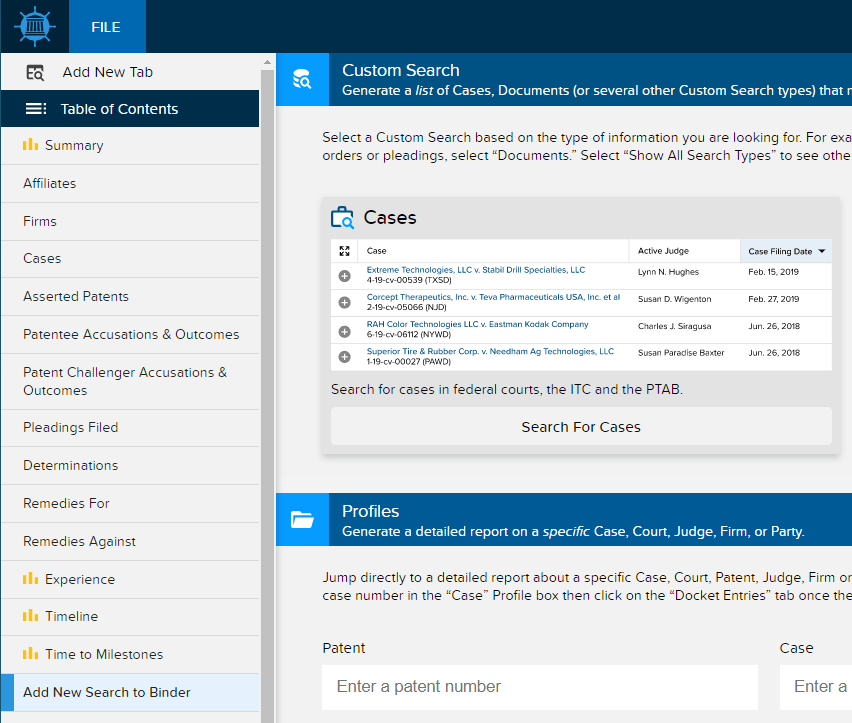The width and height of the screenshot is (852, 723).
Task: Click the bar chart icon beside Timeline
Action: [30, 615]
